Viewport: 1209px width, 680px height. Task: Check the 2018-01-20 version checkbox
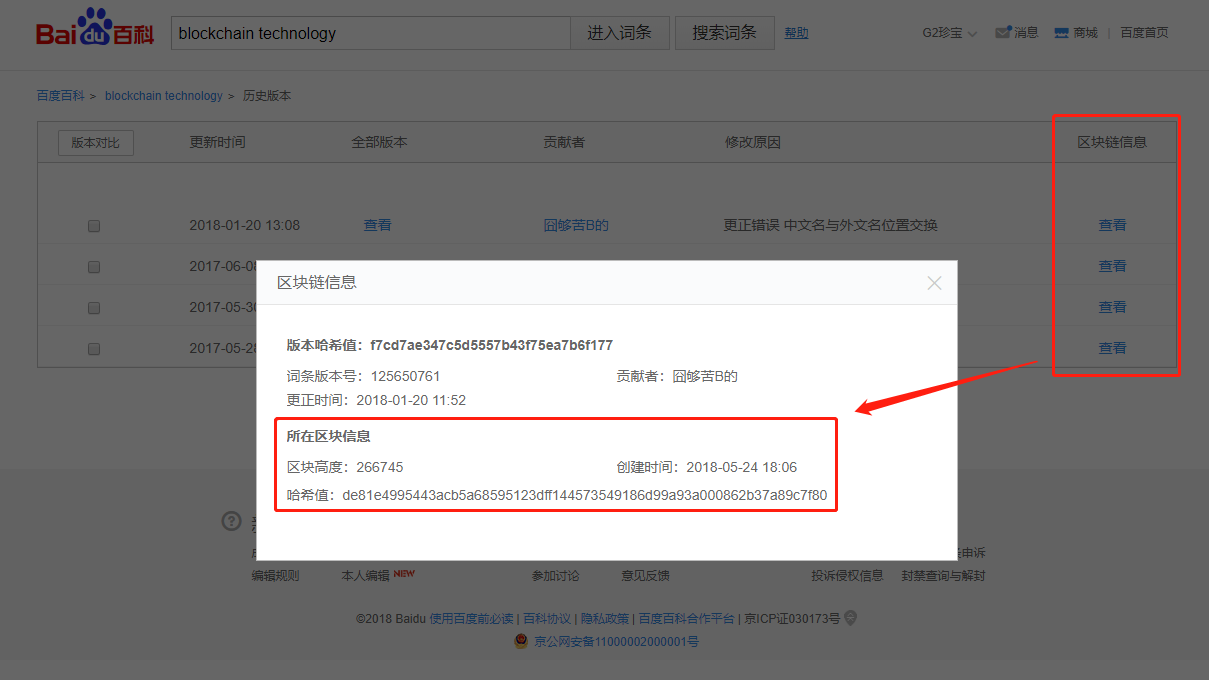[93, 225]
